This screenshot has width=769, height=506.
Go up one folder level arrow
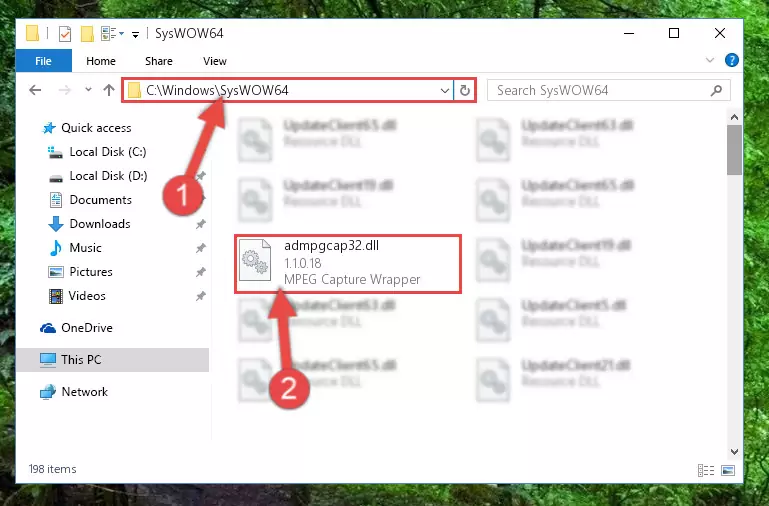point(109,90)
